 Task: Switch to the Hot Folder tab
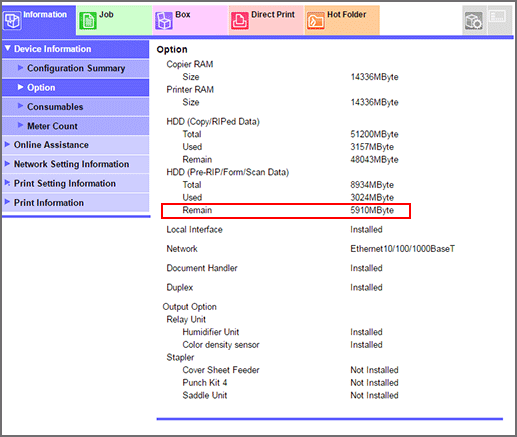[342, 20]
